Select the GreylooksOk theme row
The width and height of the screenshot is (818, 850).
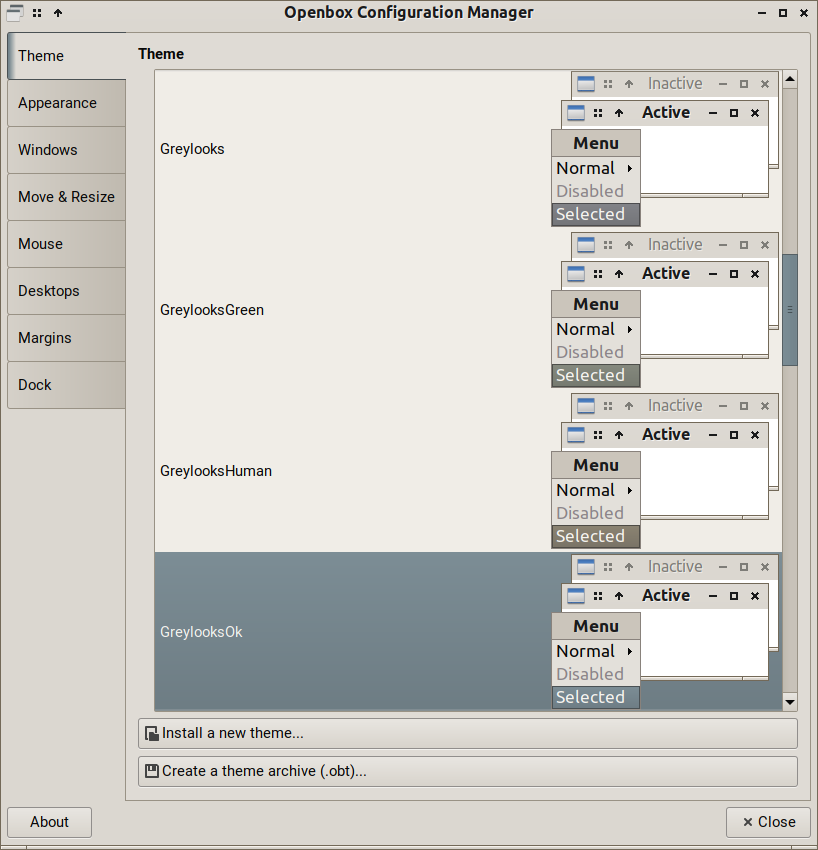click(x=468, y=632)
